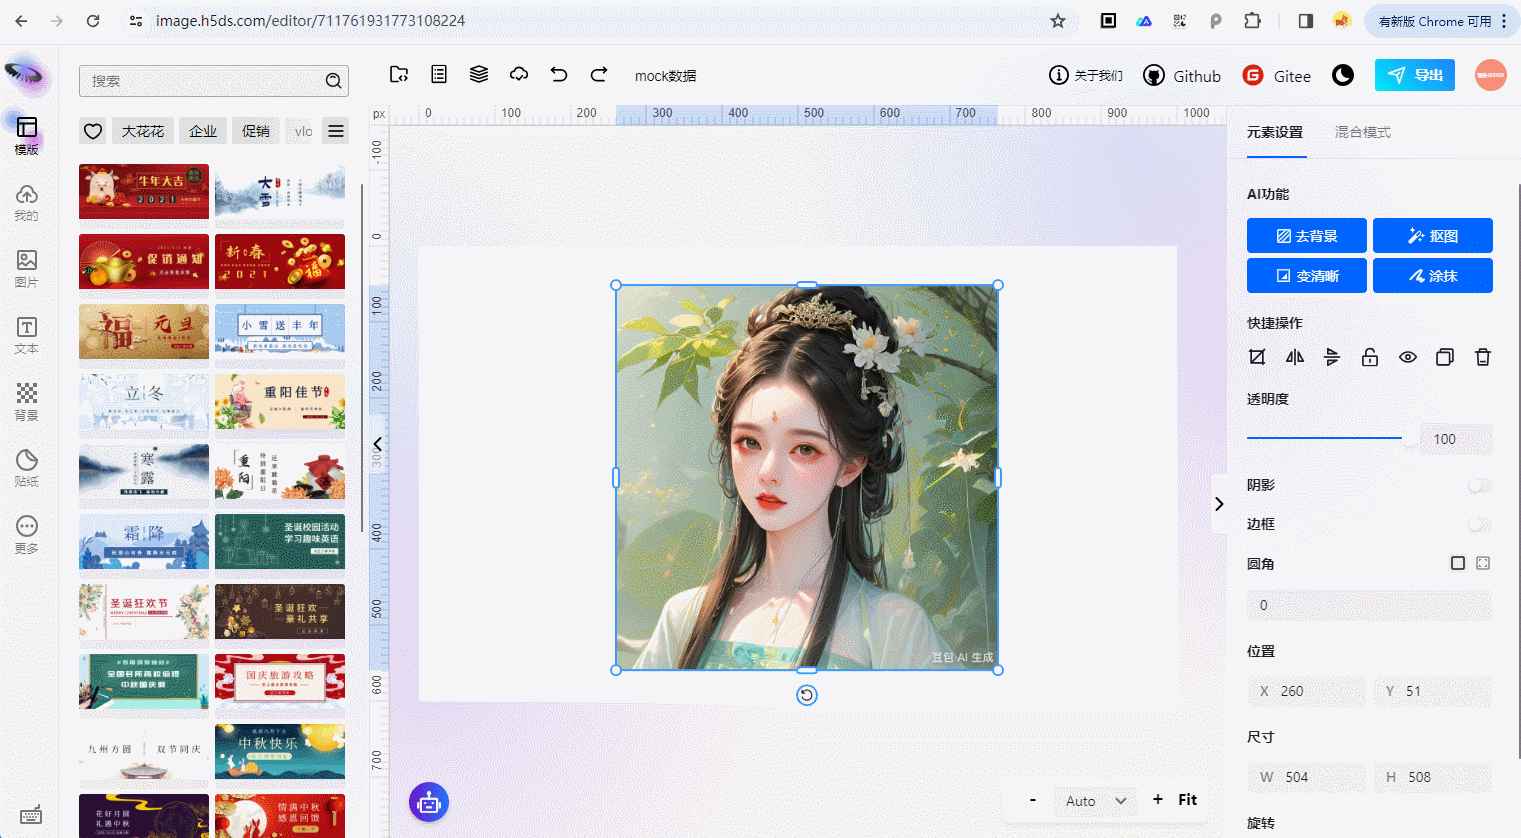
Task: Click the open folder icon in top toolbar
Action: point(399,74)
